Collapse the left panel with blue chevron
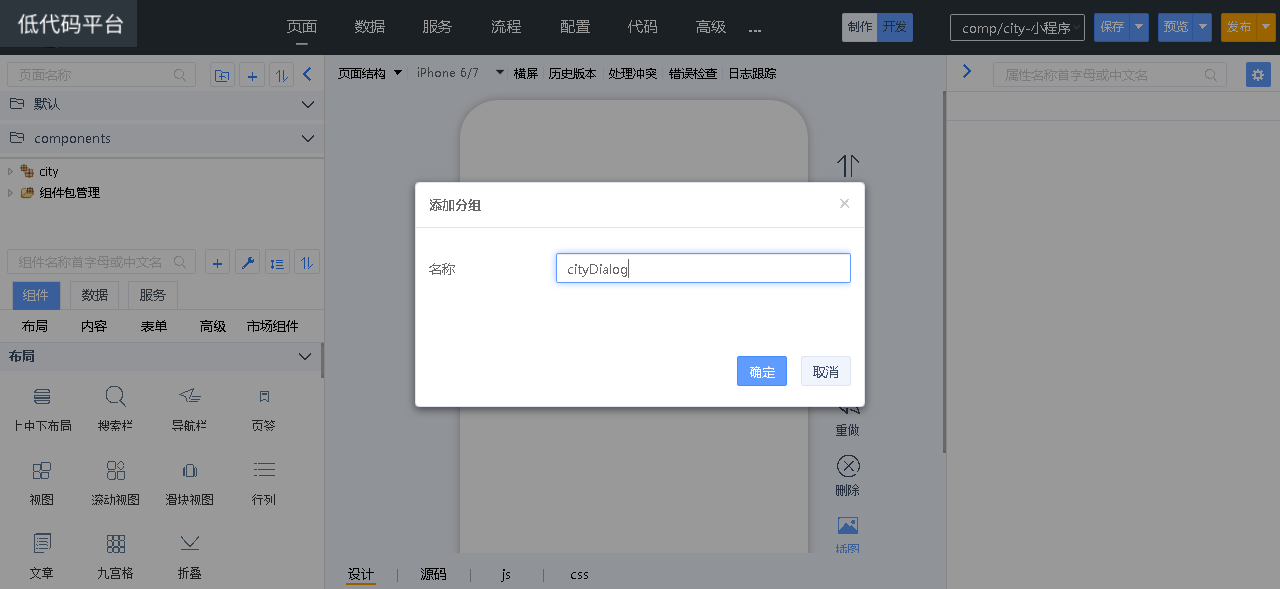The width and height of the screenshot is (1280, 589). click(x=307, y=74)
